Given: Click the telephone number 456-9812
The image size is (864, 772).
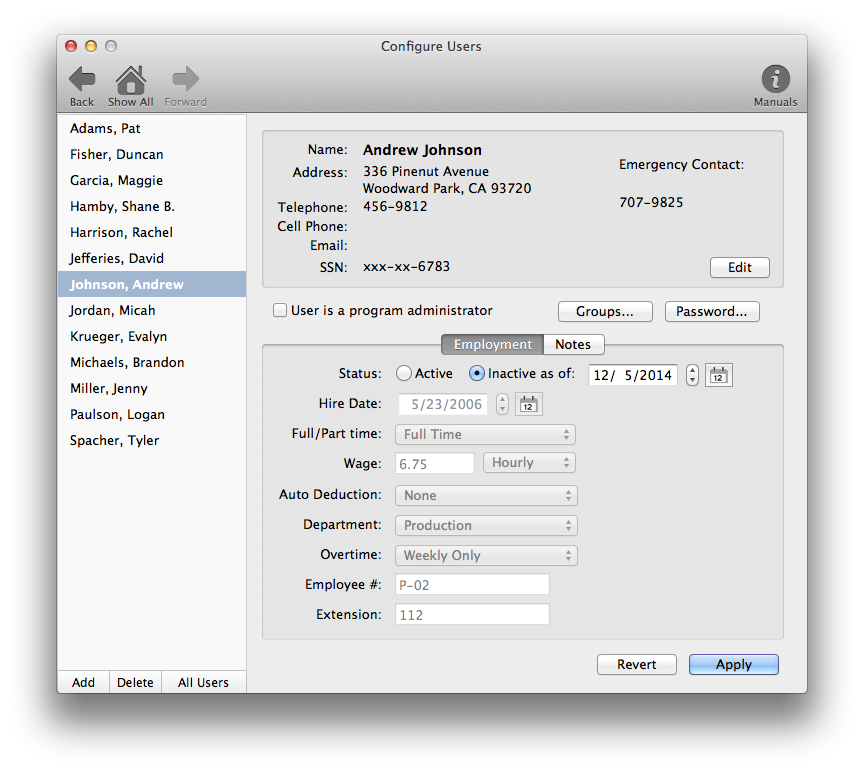Looking at the screenshot, I should click(x=395, y=207).
